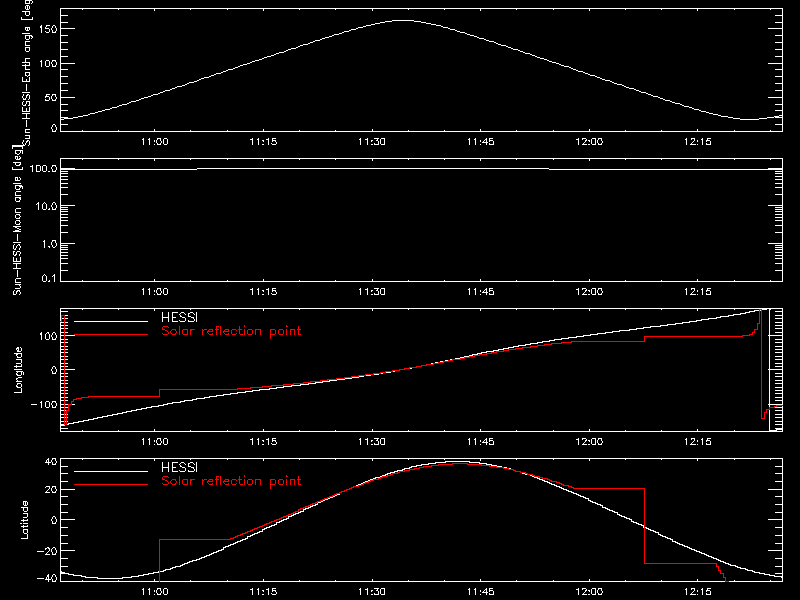Click the Latitude axis title
Viewport: 800px width, 600px height.
coord(24,520)
